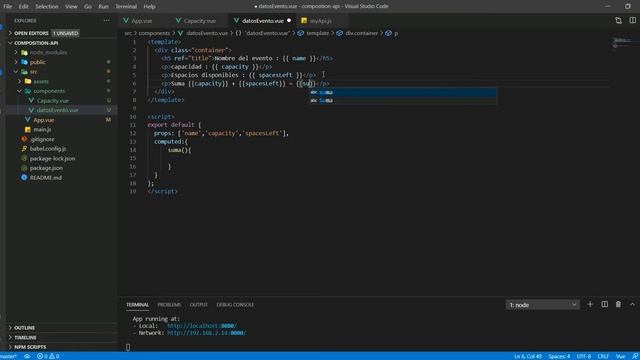The width and height of the screenshot is (640, 360).
Task: Click the errors and warnings status indicator
Action: (x=48, y=356)
